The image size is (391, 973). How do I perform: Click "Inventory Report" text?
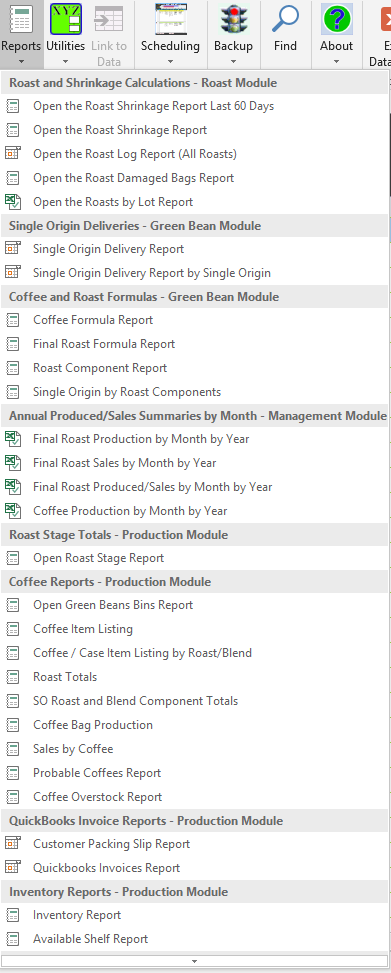tap(77, 915)
